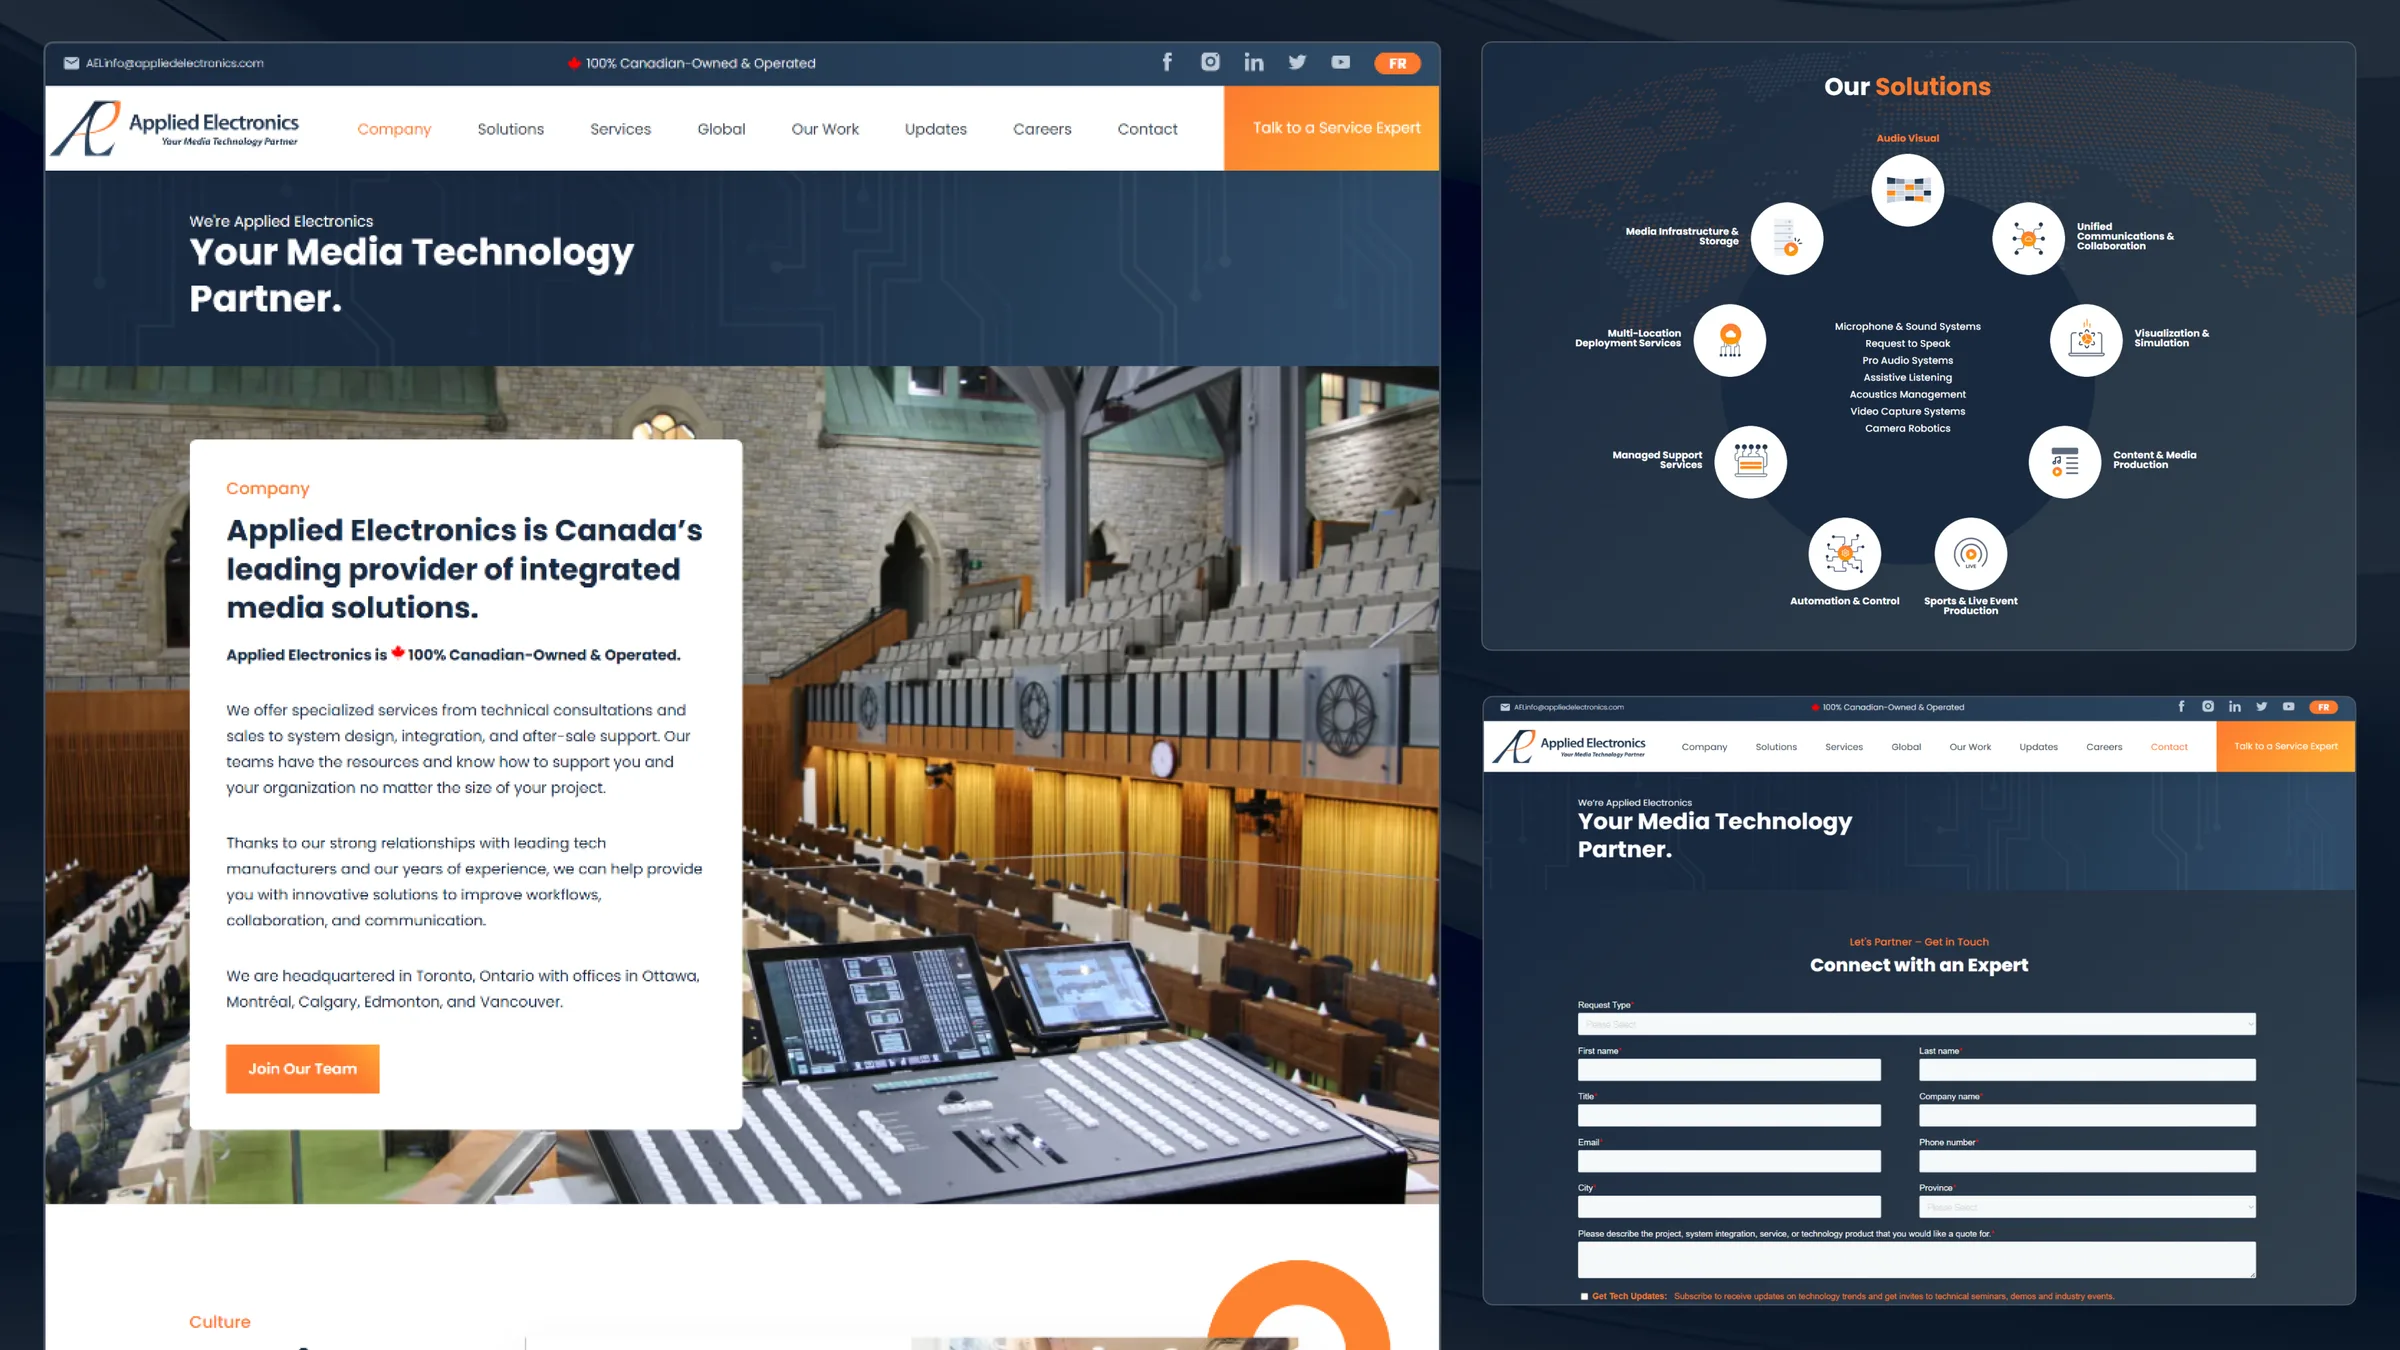Viewport: 2400px width, 1350px height.
Task: Open AEI.info email link in main header
Action: pyautogui.click(x=175, y=63)
